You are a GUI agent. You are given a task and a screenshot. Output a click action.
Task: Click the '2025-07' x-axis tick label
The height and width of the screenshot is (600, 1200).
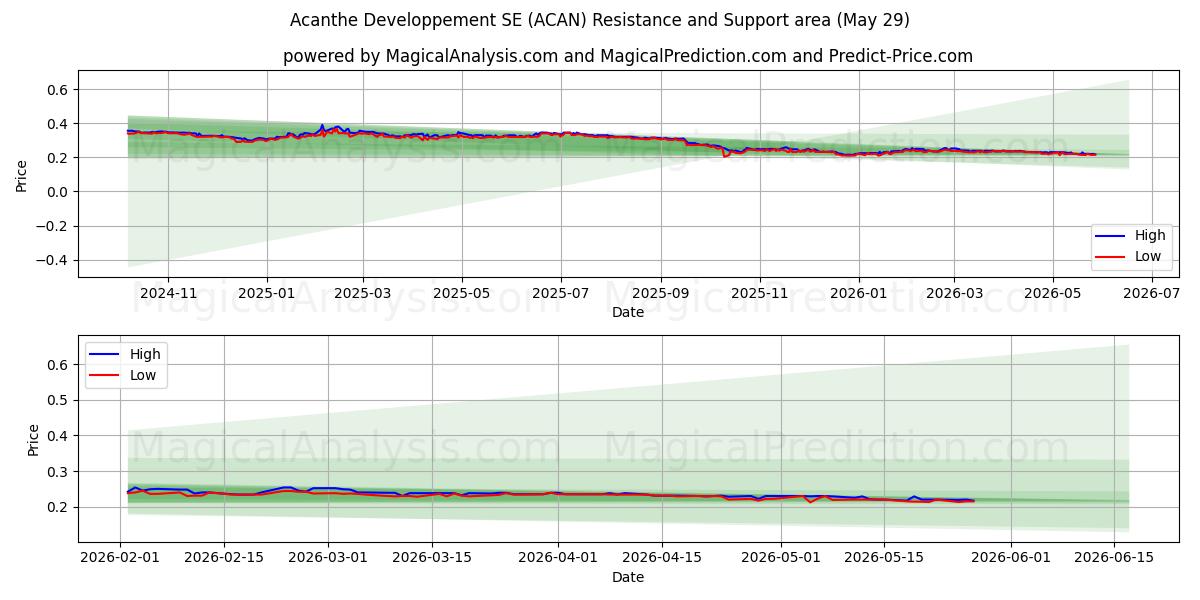(x=560, y=293)
